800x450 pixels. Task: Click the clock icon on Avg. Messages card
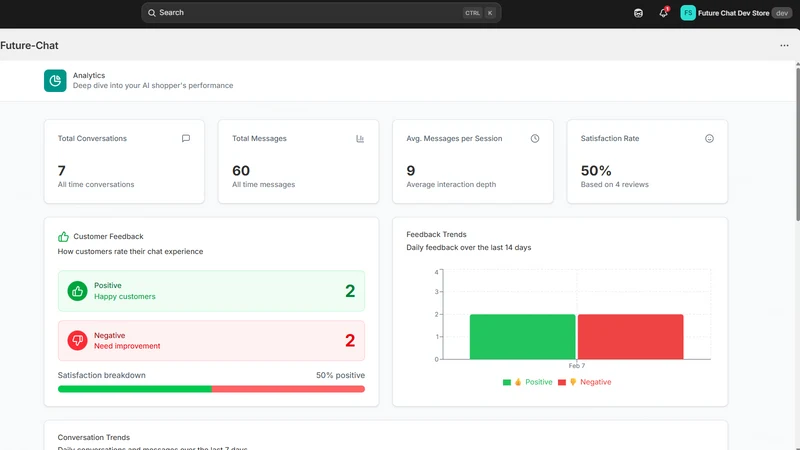point(535,138)
